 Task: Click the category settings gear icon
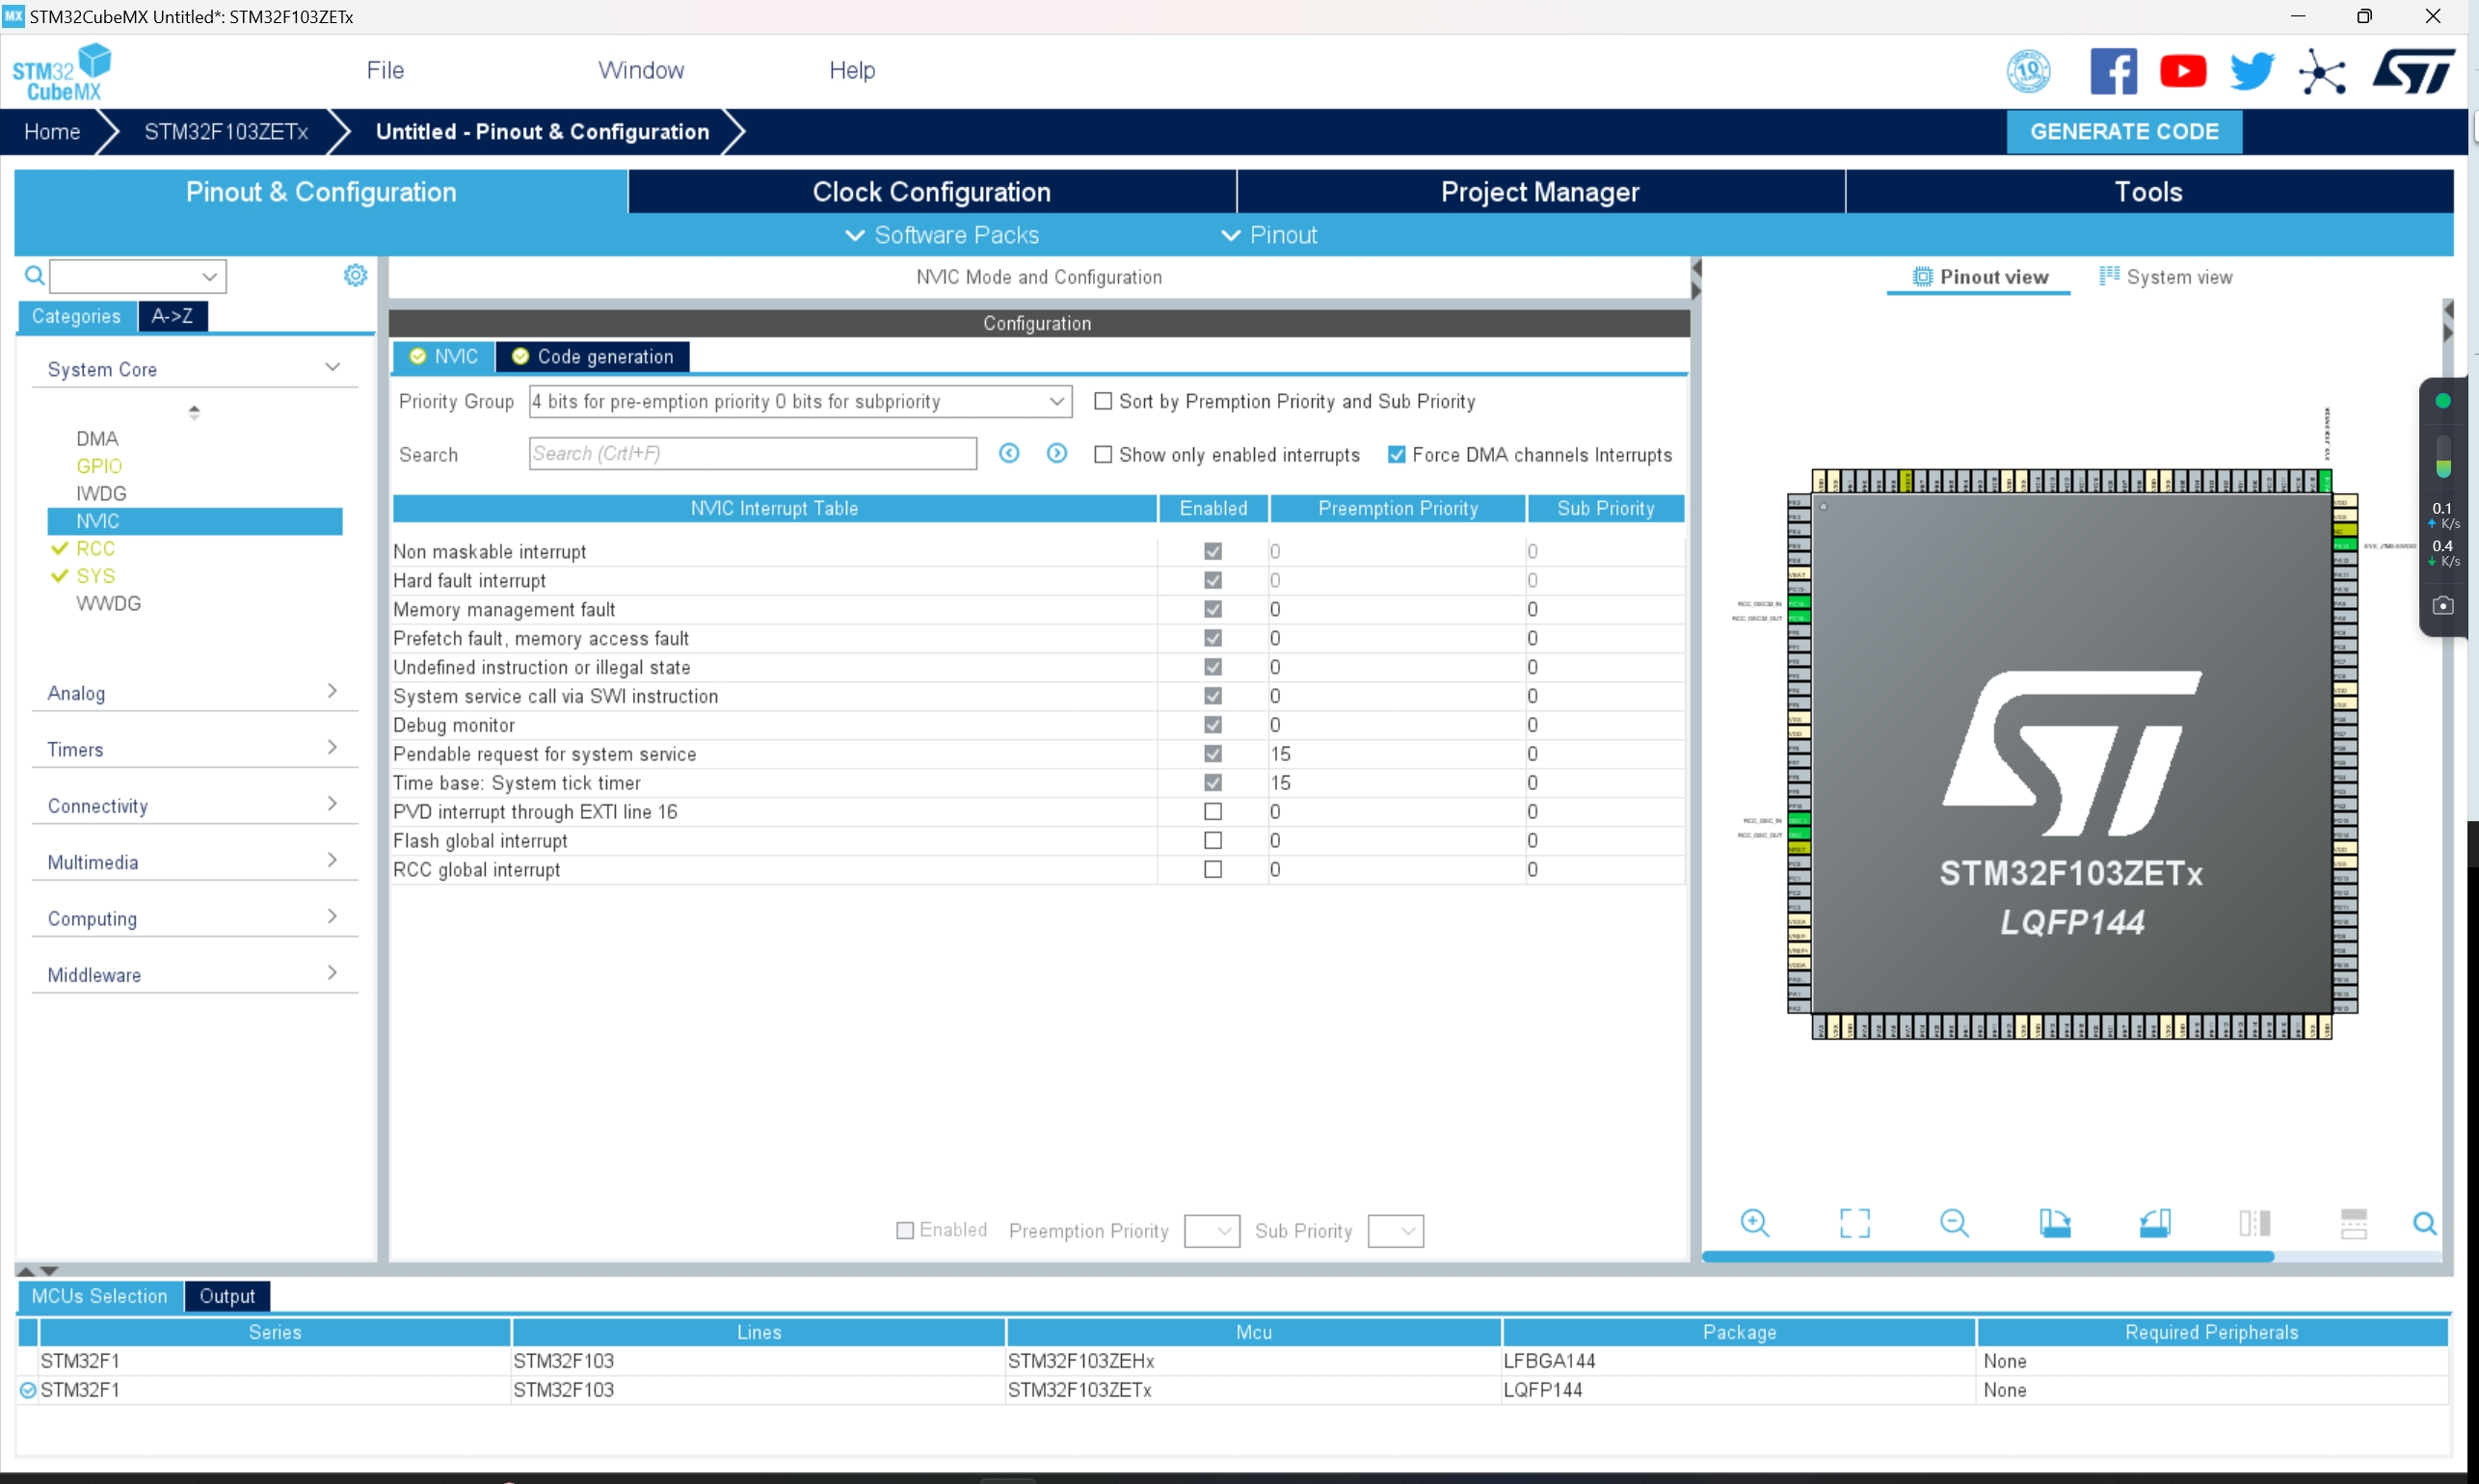pos(355,275)
